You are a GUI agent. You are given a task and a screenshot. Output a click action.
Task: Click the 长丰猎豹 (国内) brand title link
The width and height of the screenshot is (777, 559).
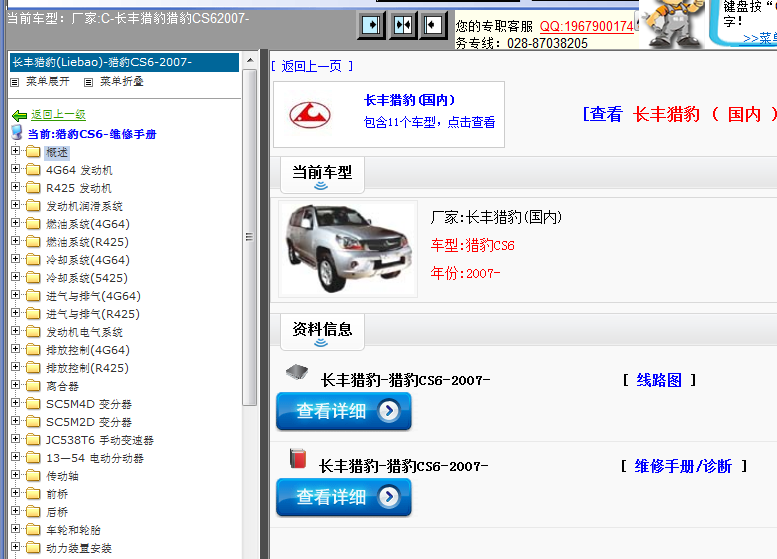coord(409,100)
